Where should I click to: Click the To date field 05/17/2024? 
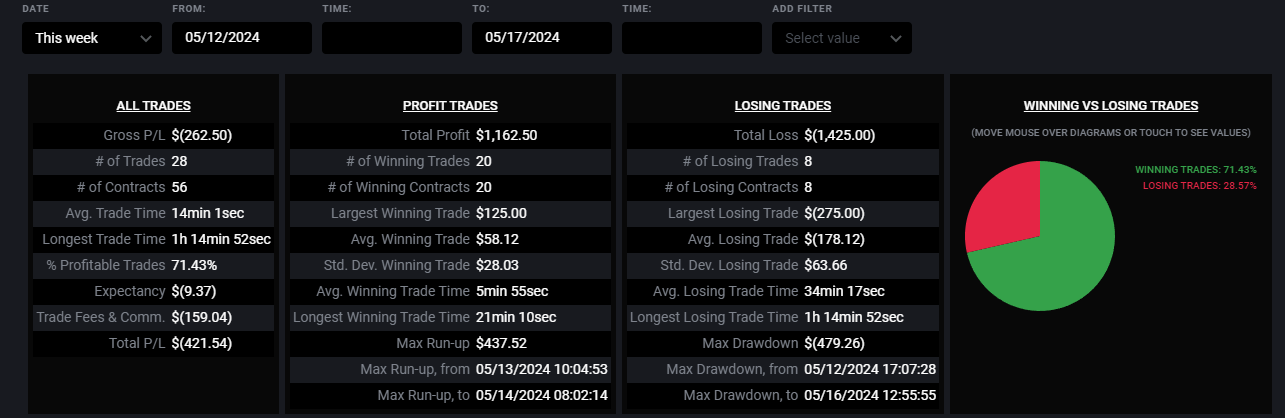541,38
